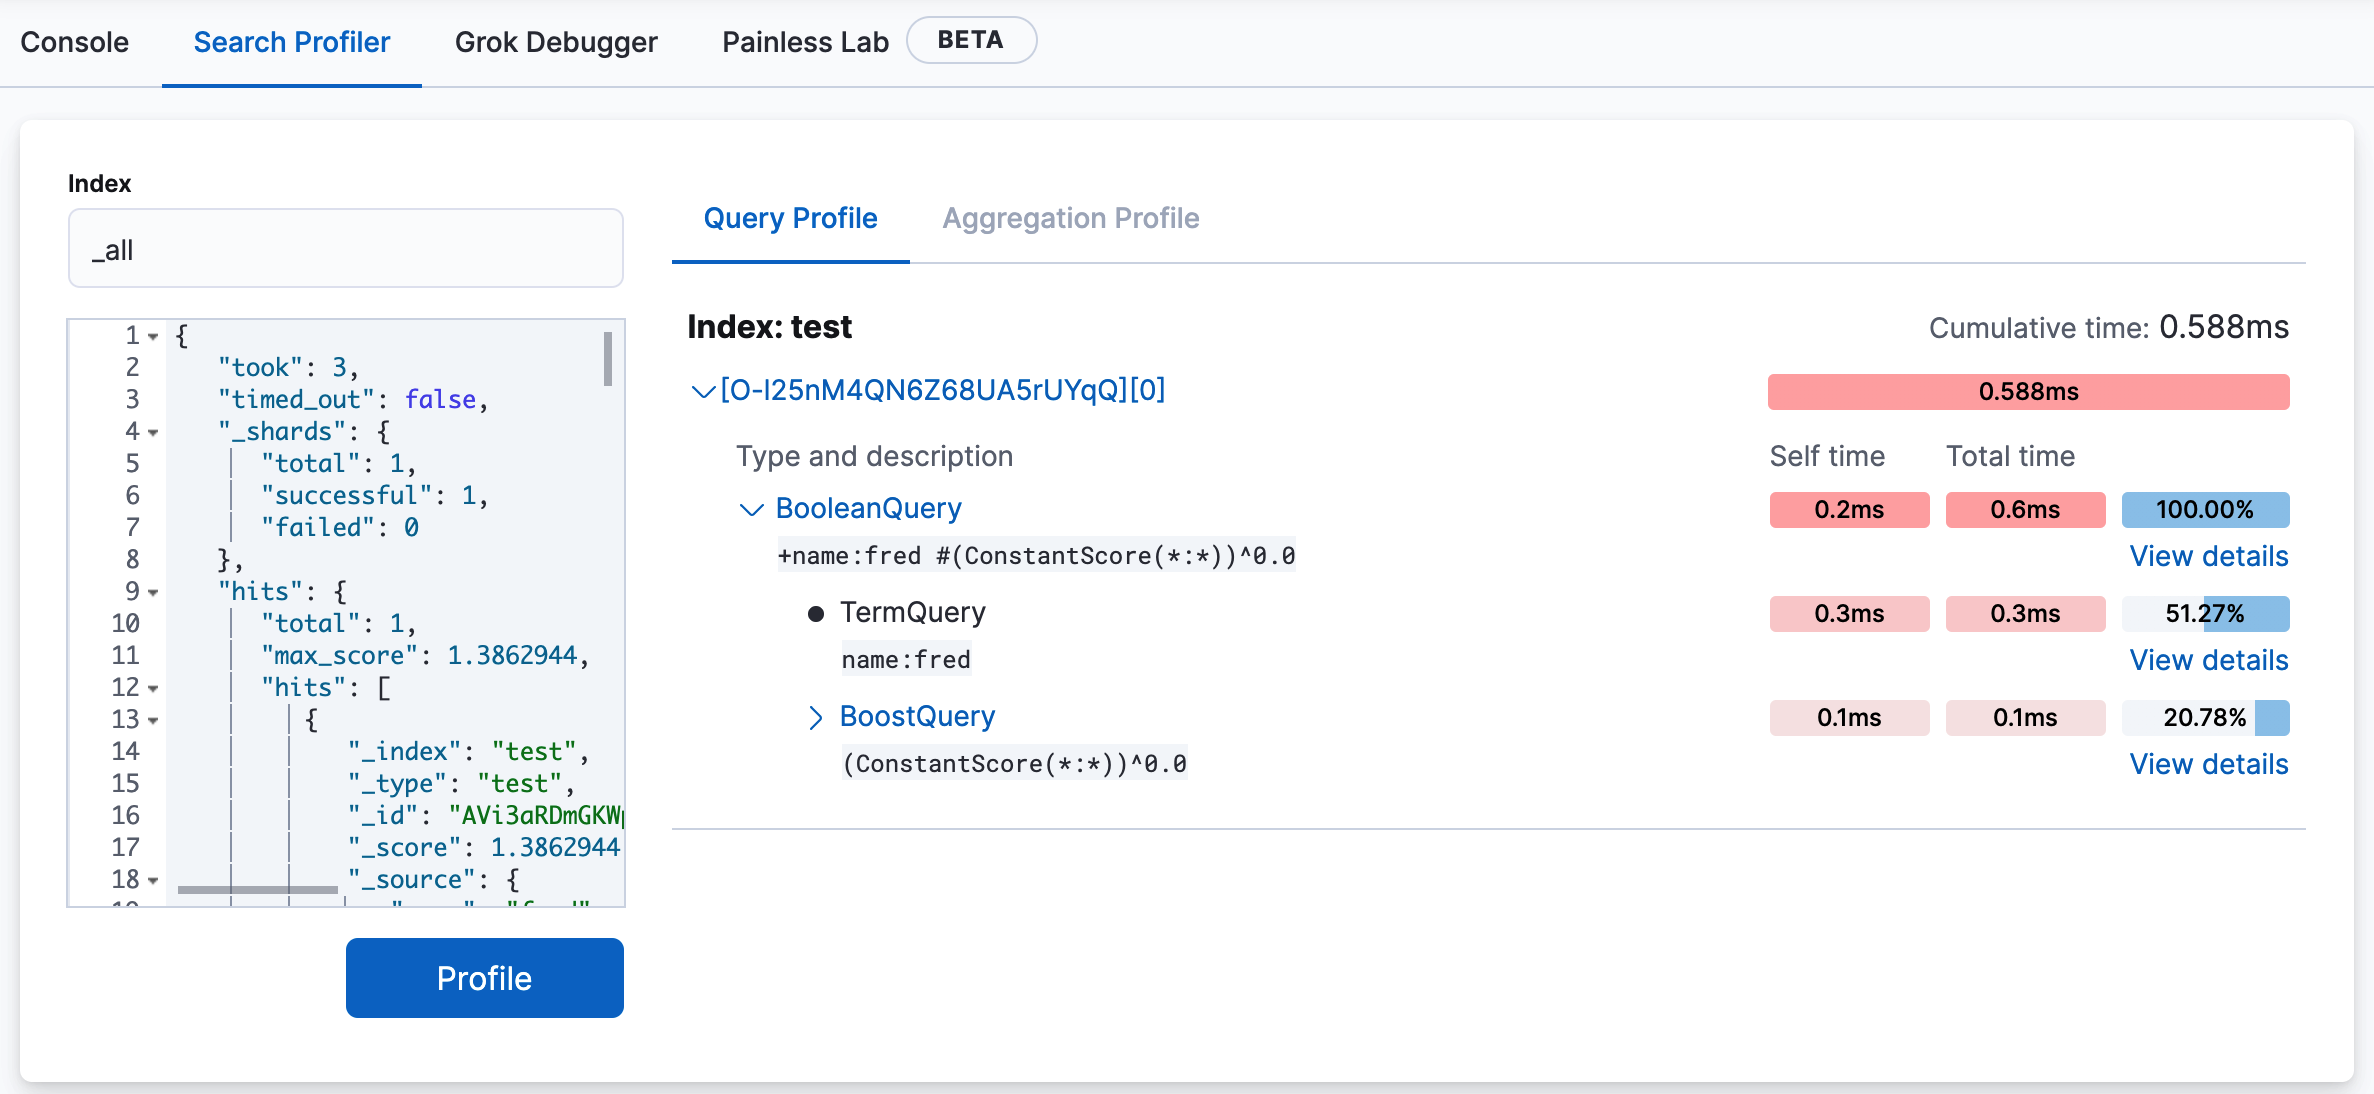Click the 0.588ms cumulative time bar
Viewport: 2374px width, 1094px height.
click(2027, 392)
